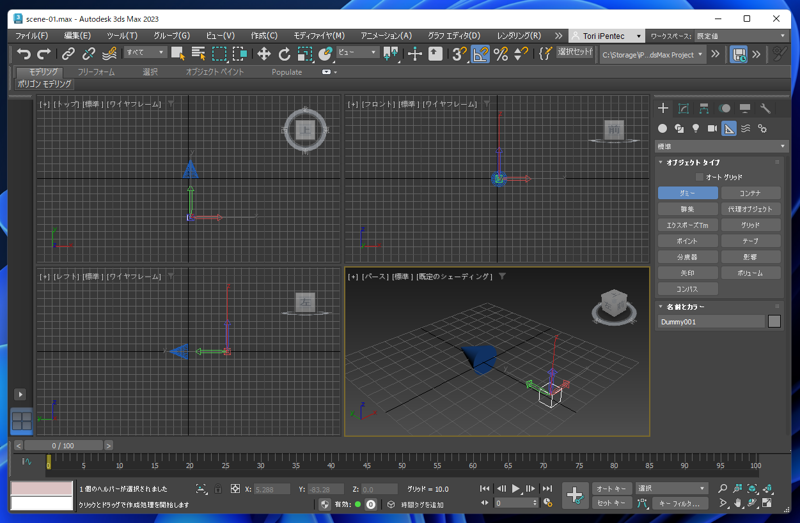Open the Select by Name list
800x523 pixels.
tap(198, 54)
